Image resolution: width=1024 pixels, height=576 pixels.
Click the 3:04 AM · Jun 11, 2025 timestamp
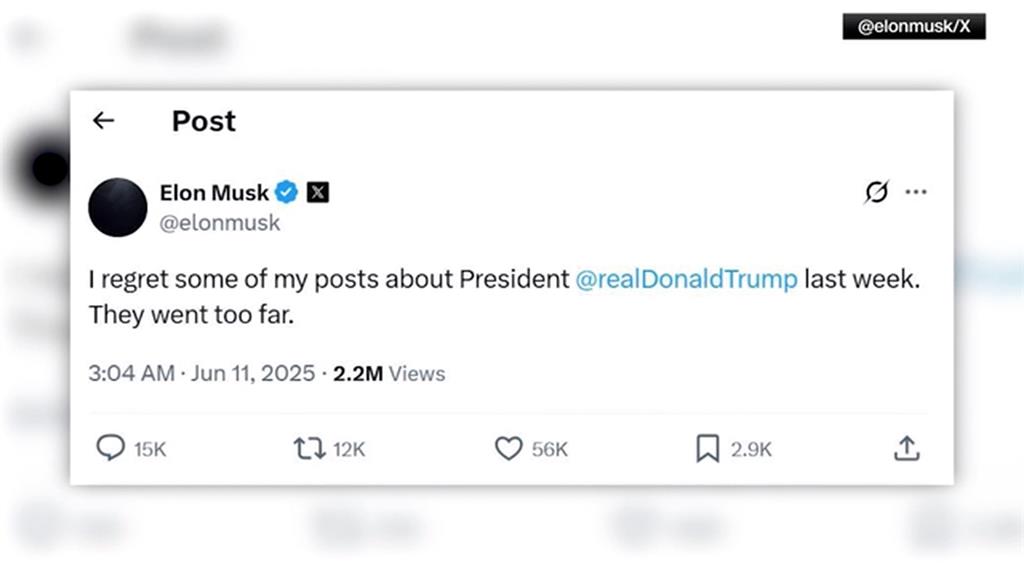(202, 374)
